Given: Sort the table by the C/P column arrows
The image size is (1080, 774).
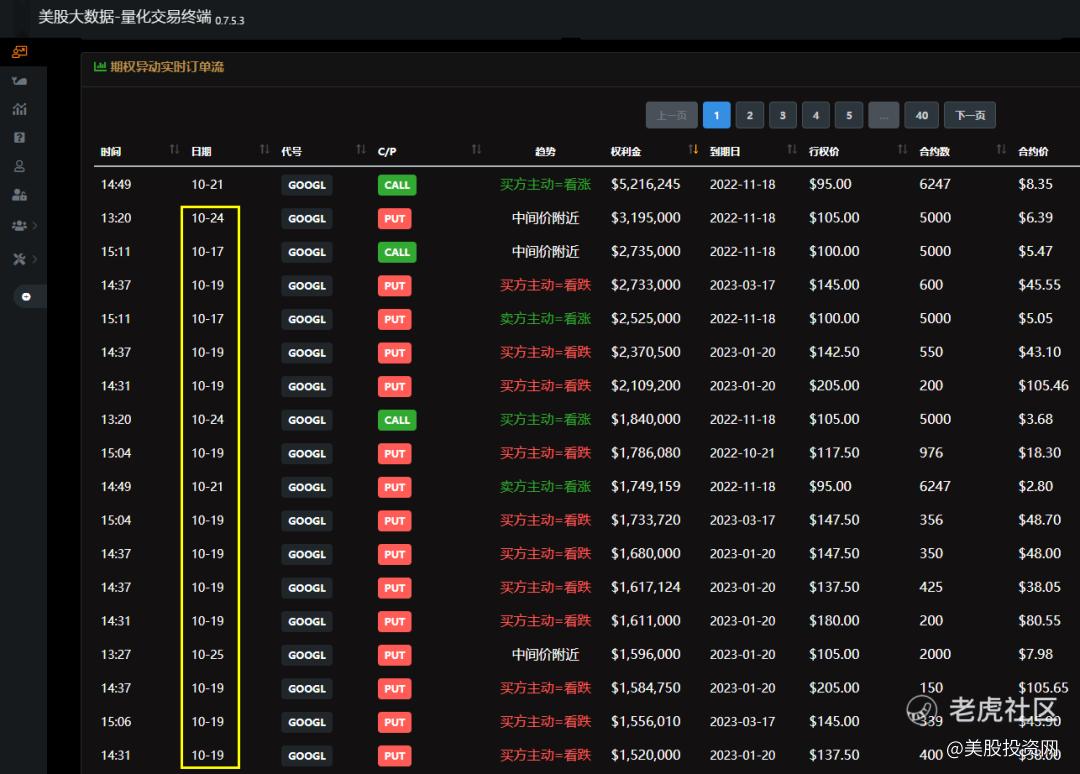Looking at the screenshot, I should [x=477, y=149].
